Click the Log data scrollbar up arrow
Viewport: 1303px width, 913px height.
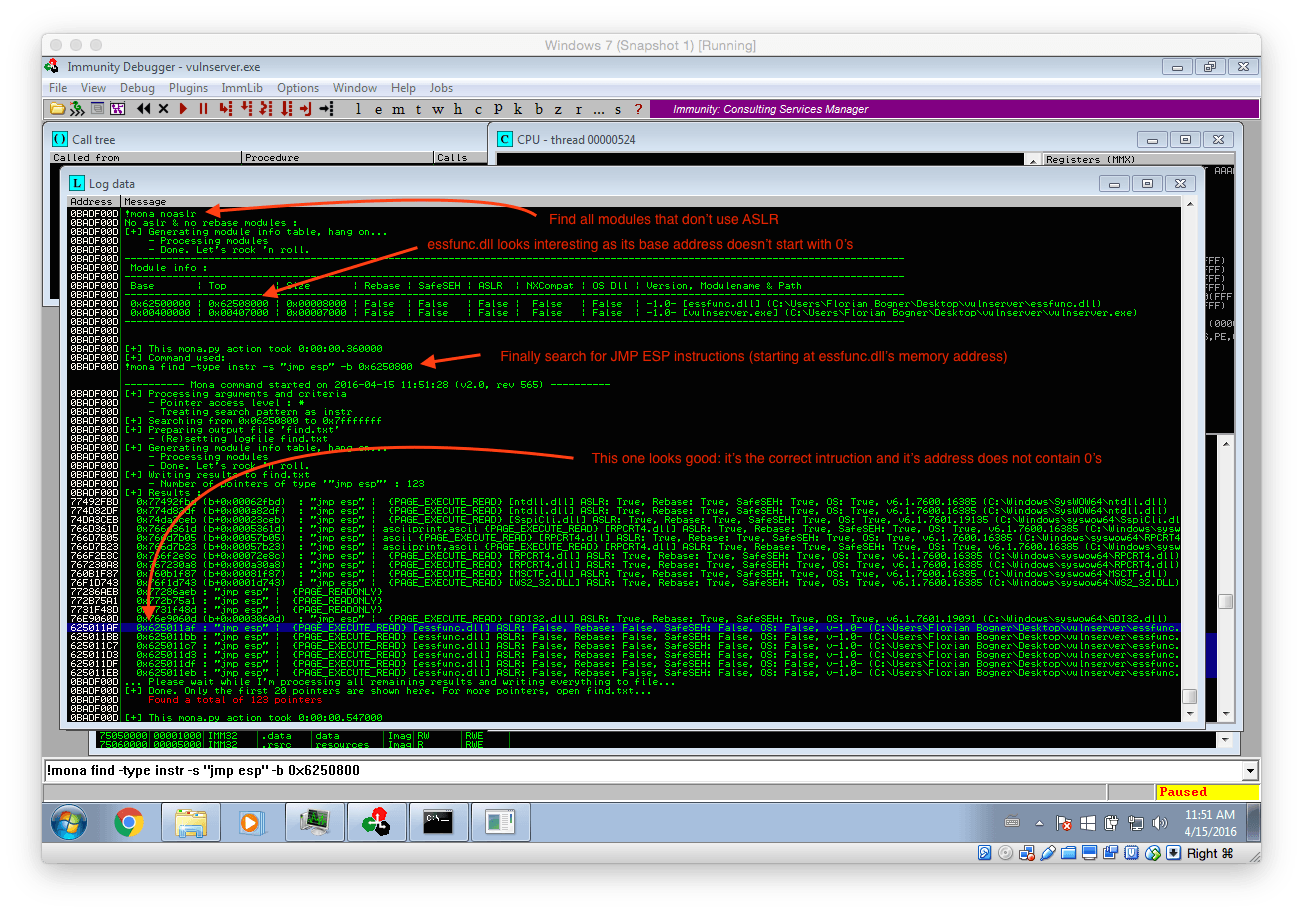click(1189, 205)
